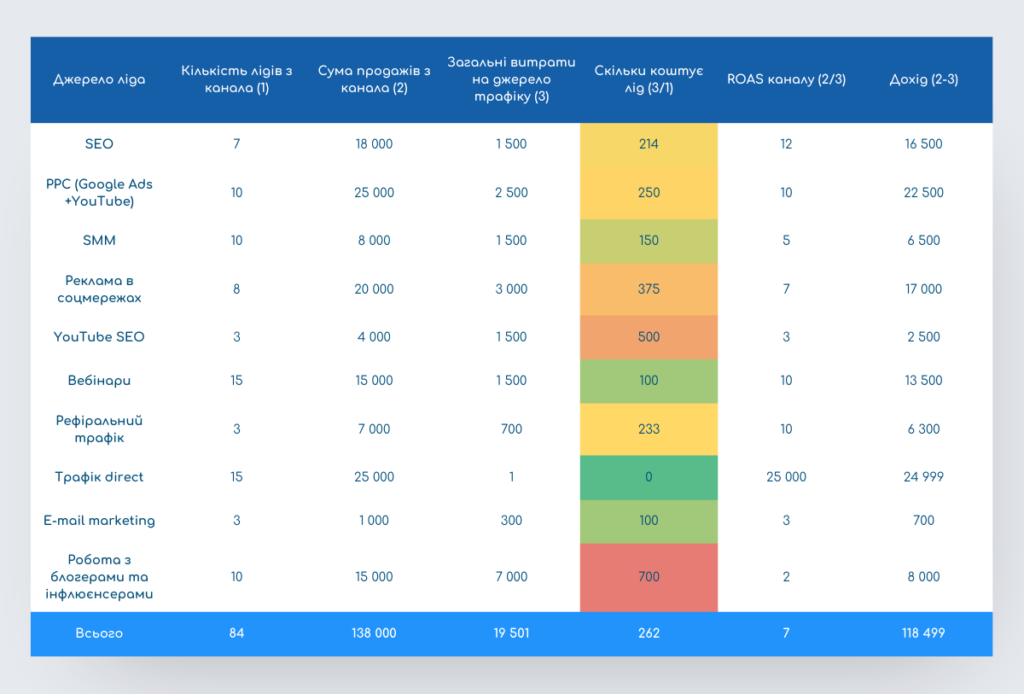
Task: Select the total income value 118 499
Action: [923, 633]
